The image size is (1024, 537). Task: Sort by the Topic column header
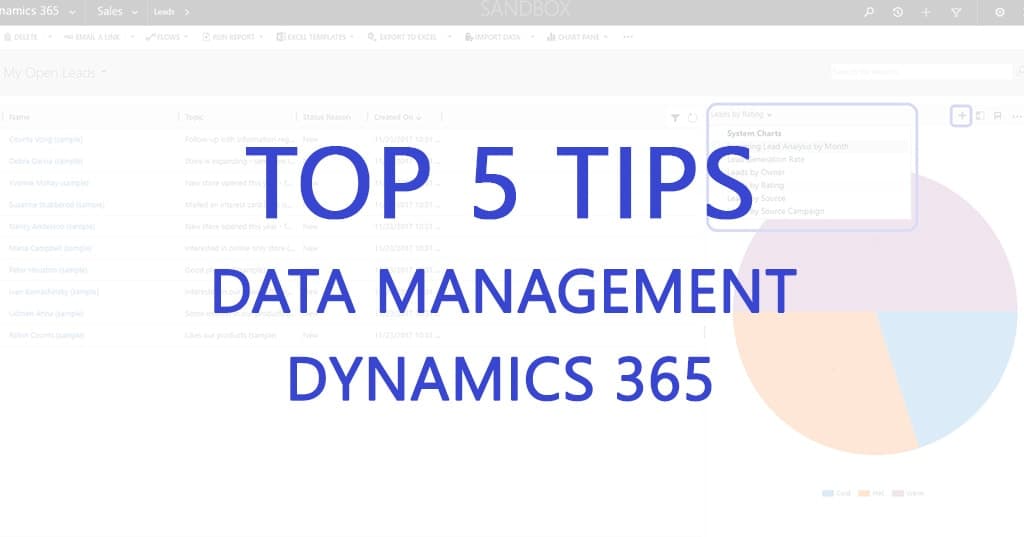tap(194, 117)
